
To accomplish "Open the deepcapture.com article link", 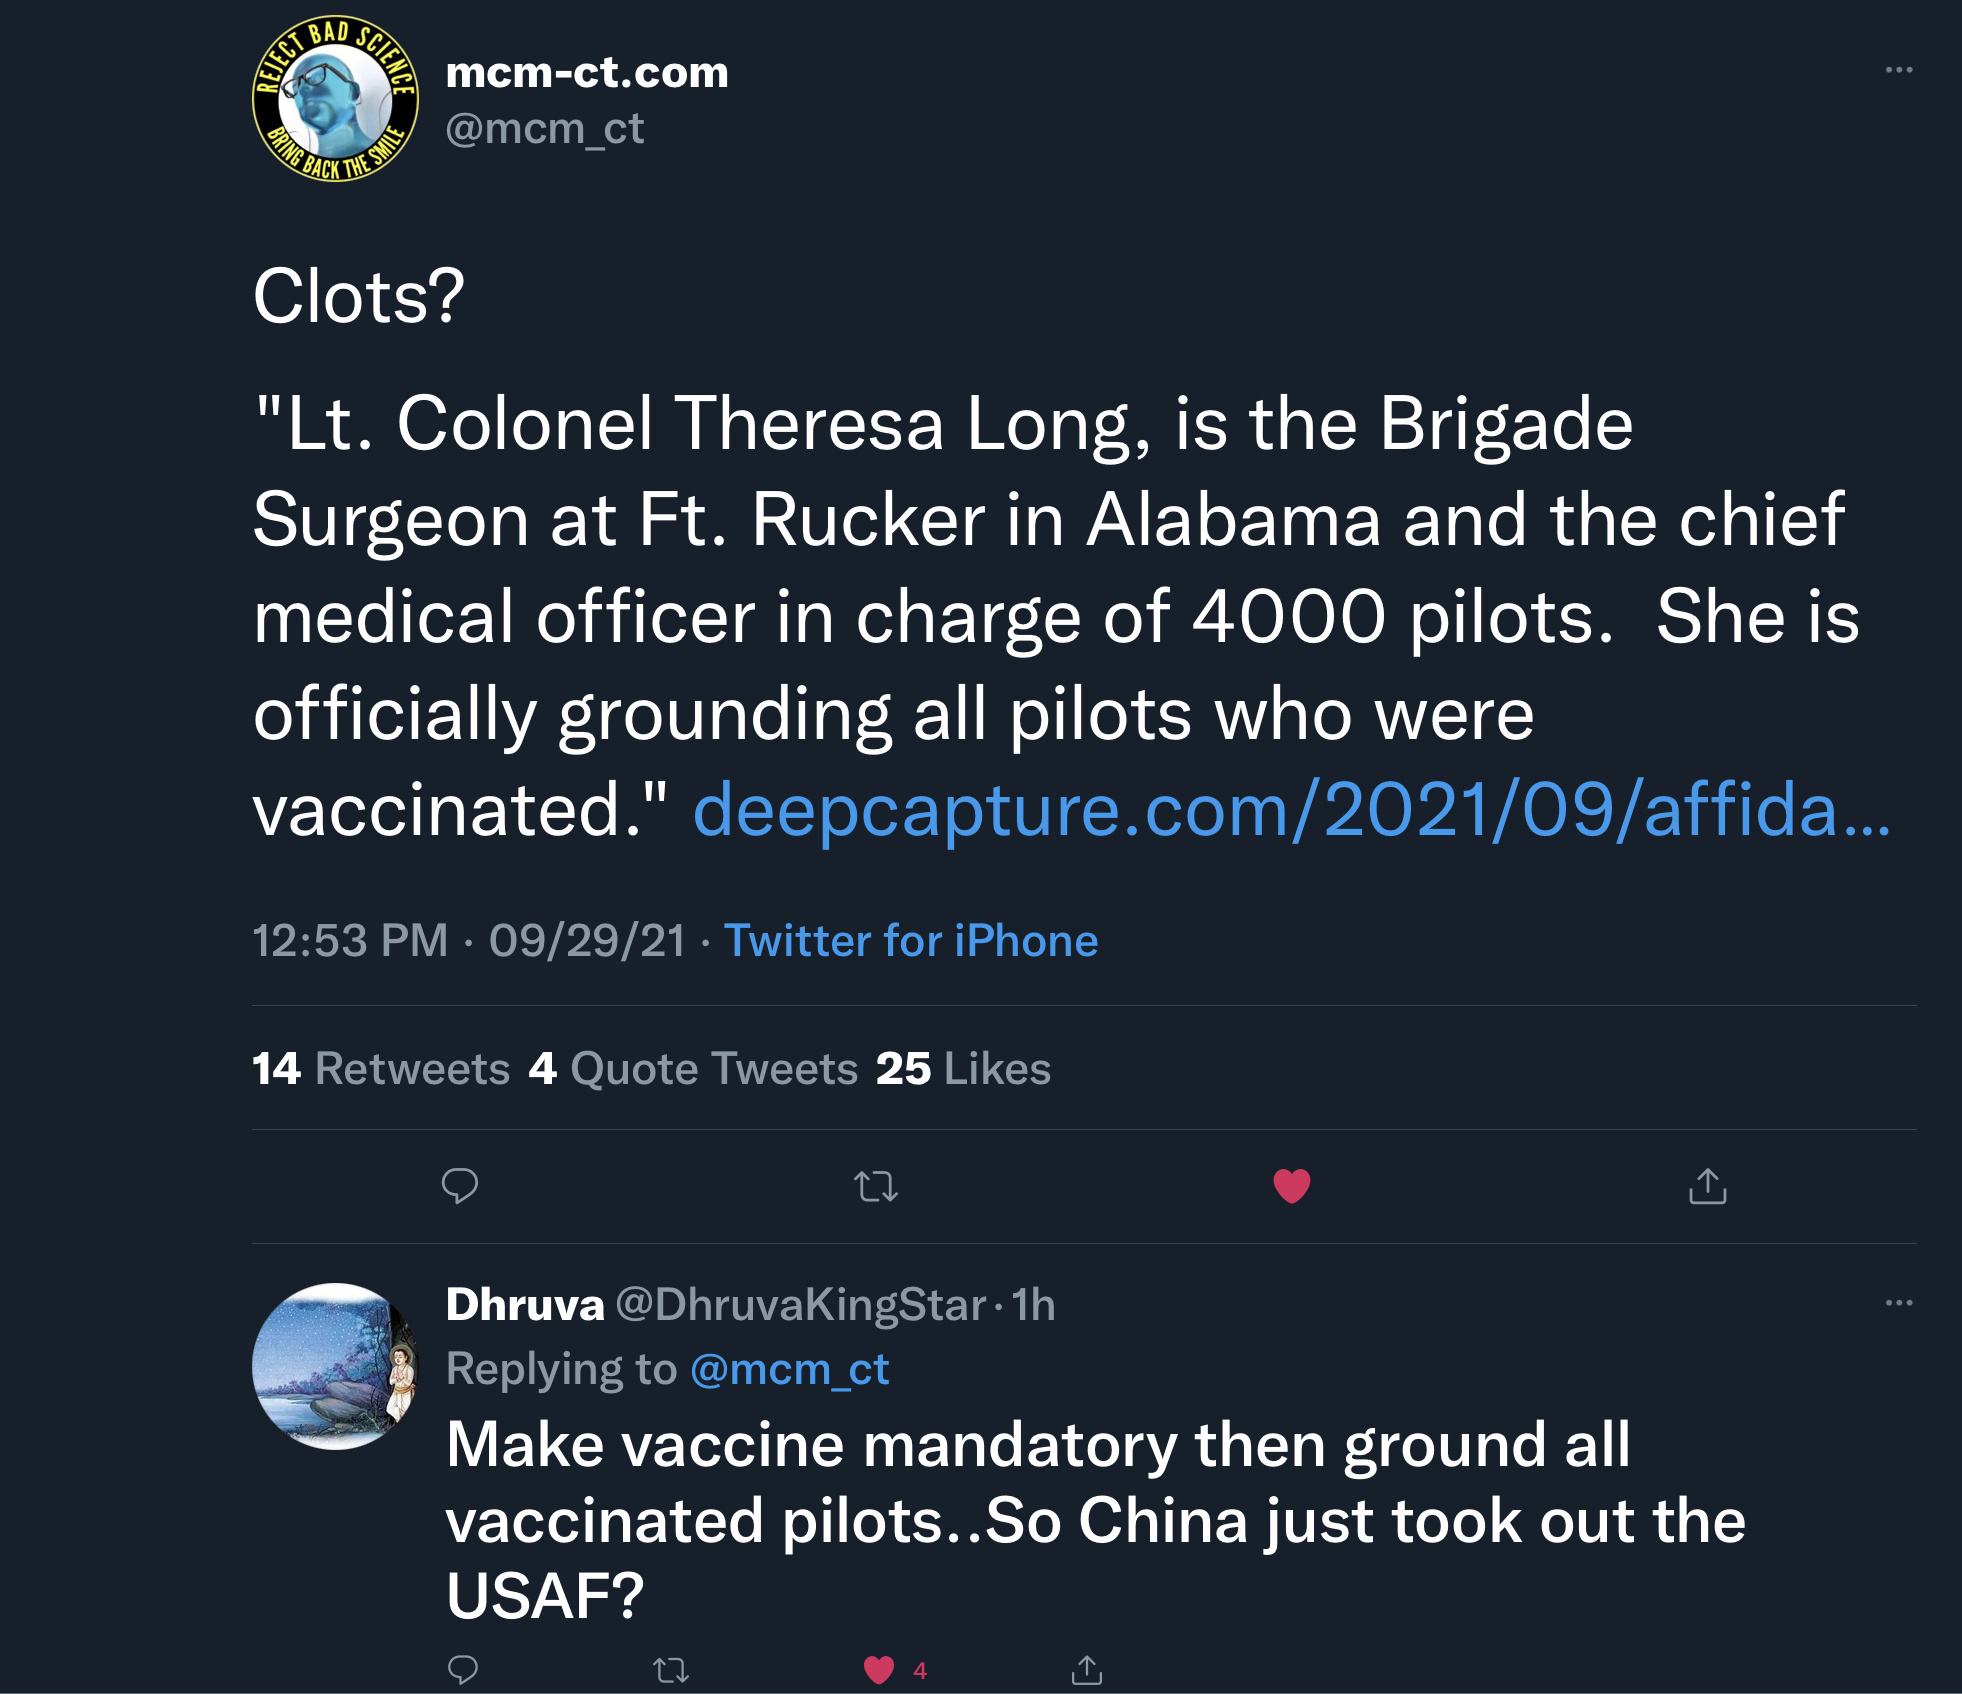I will pyautogui.click(x=1291, y=809).
